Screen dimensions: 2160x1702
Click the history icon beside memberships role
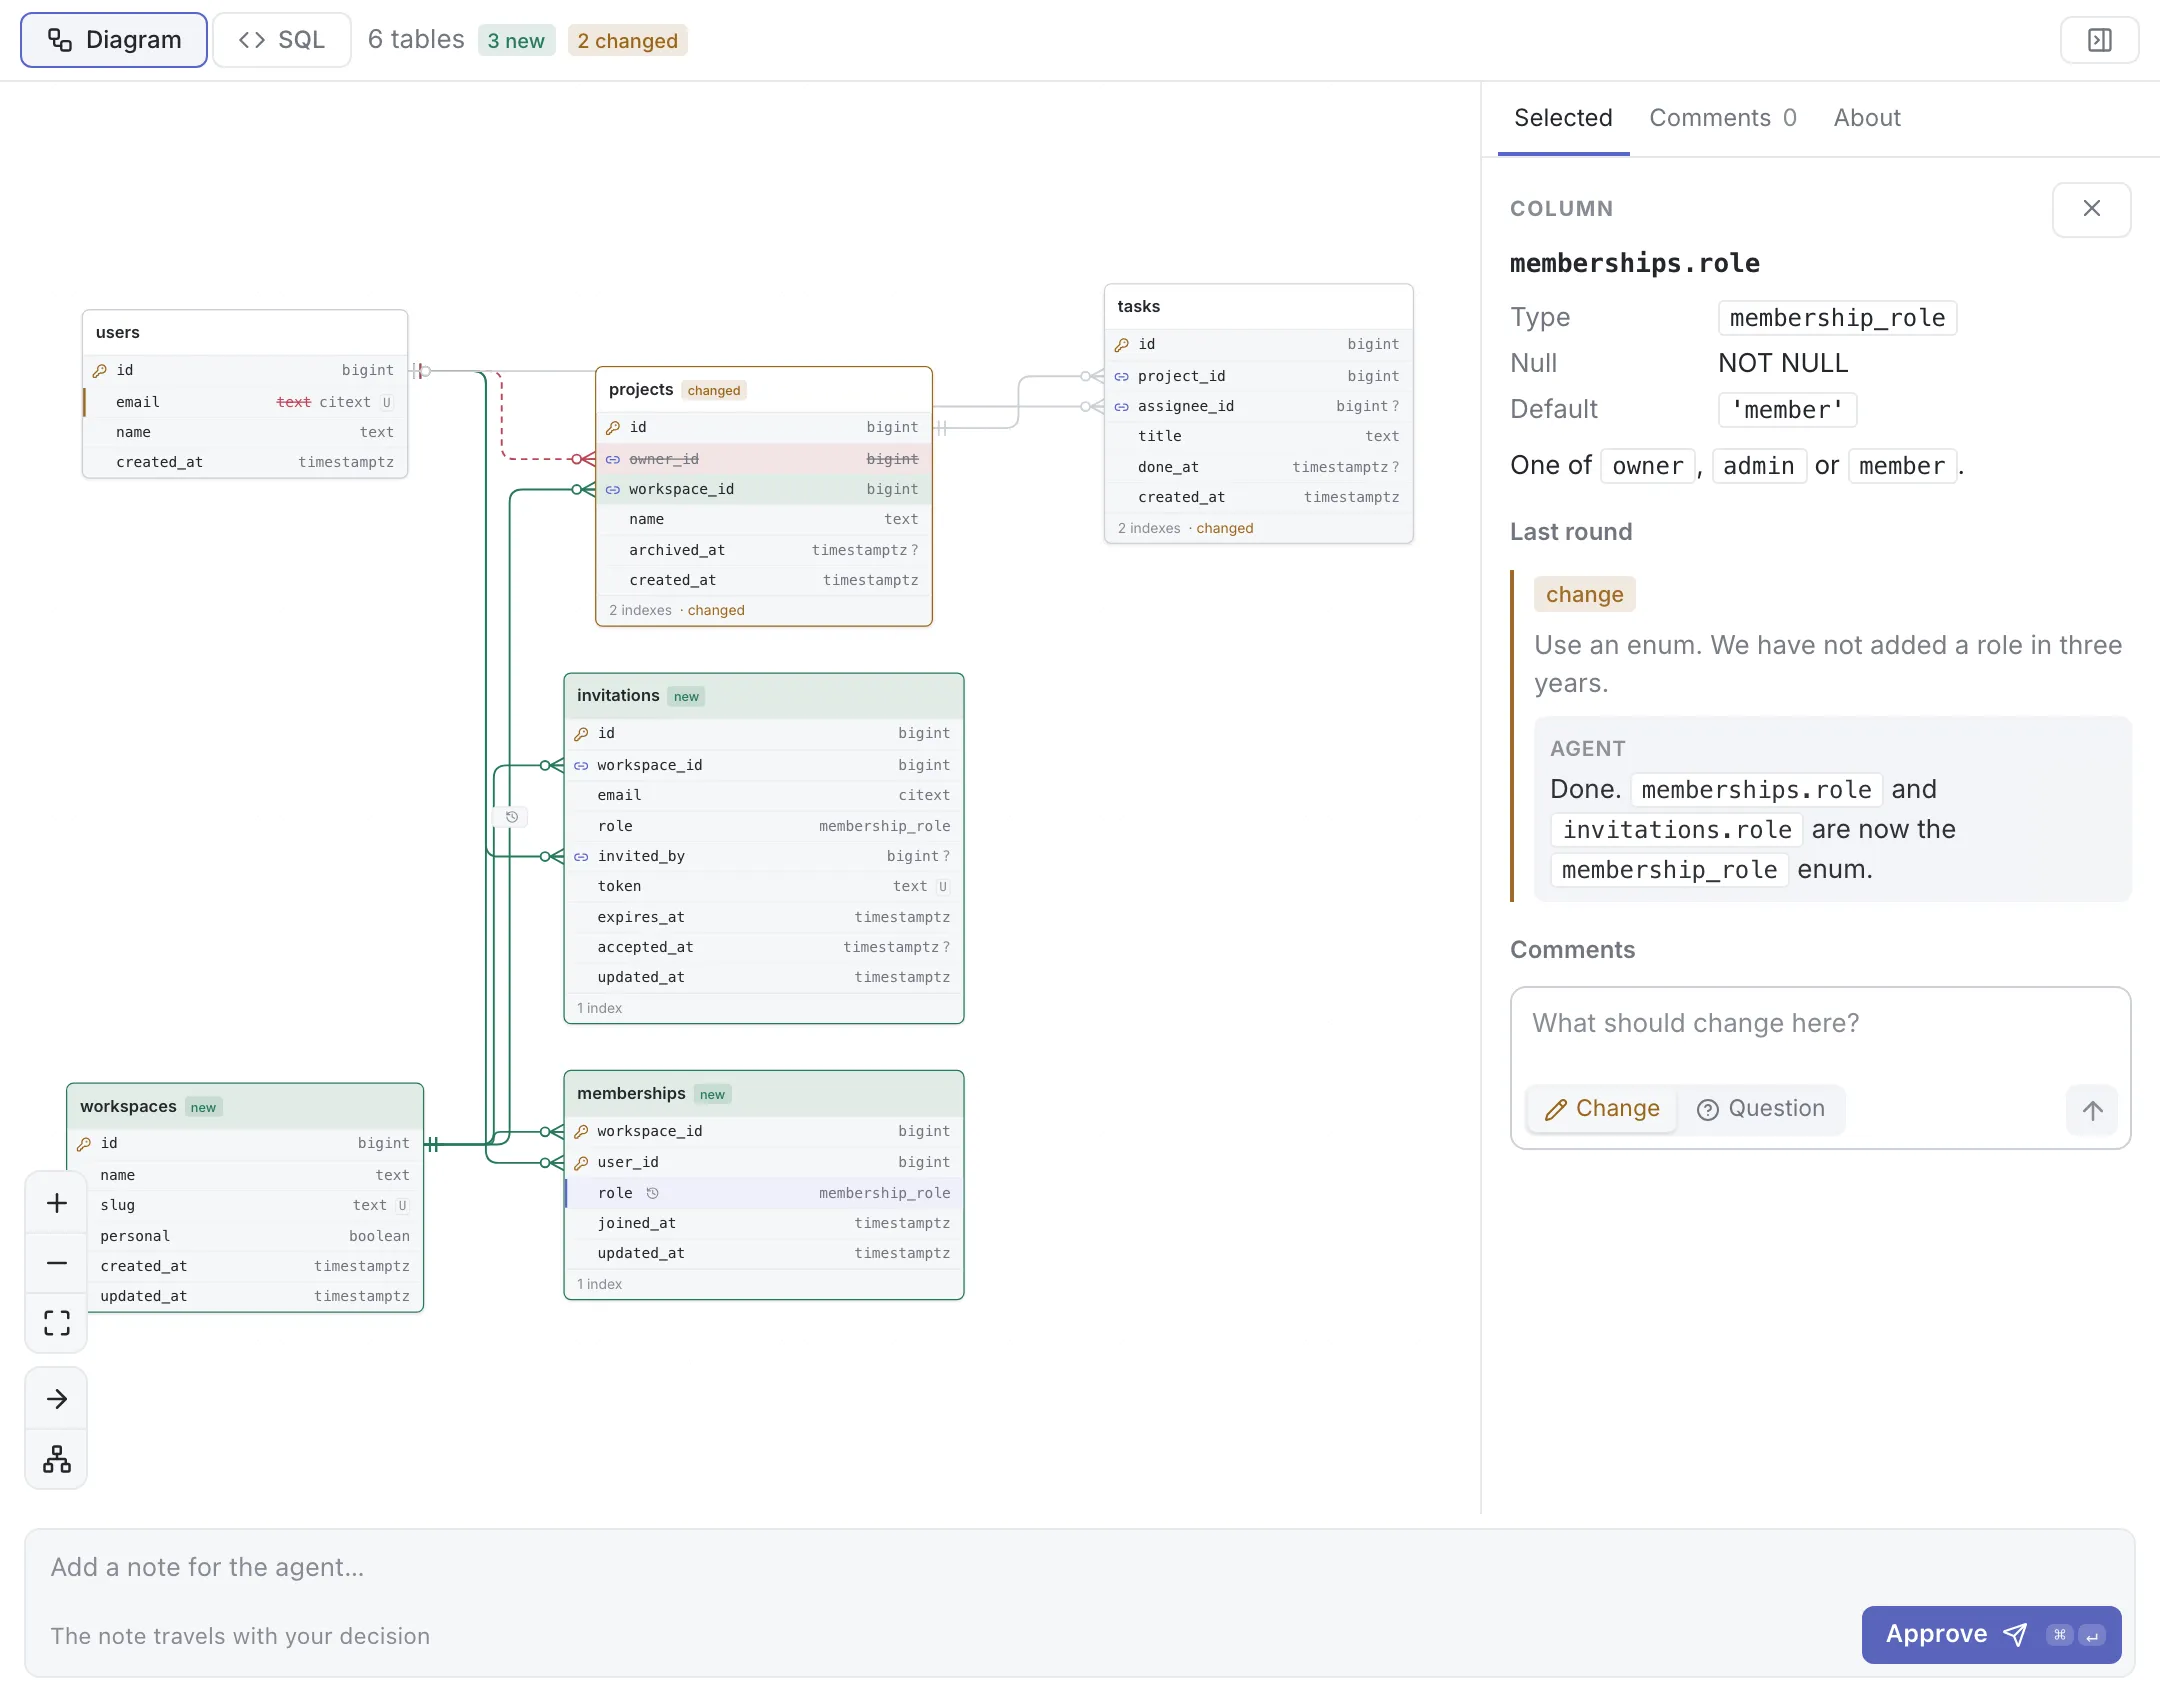(653, 1193)
